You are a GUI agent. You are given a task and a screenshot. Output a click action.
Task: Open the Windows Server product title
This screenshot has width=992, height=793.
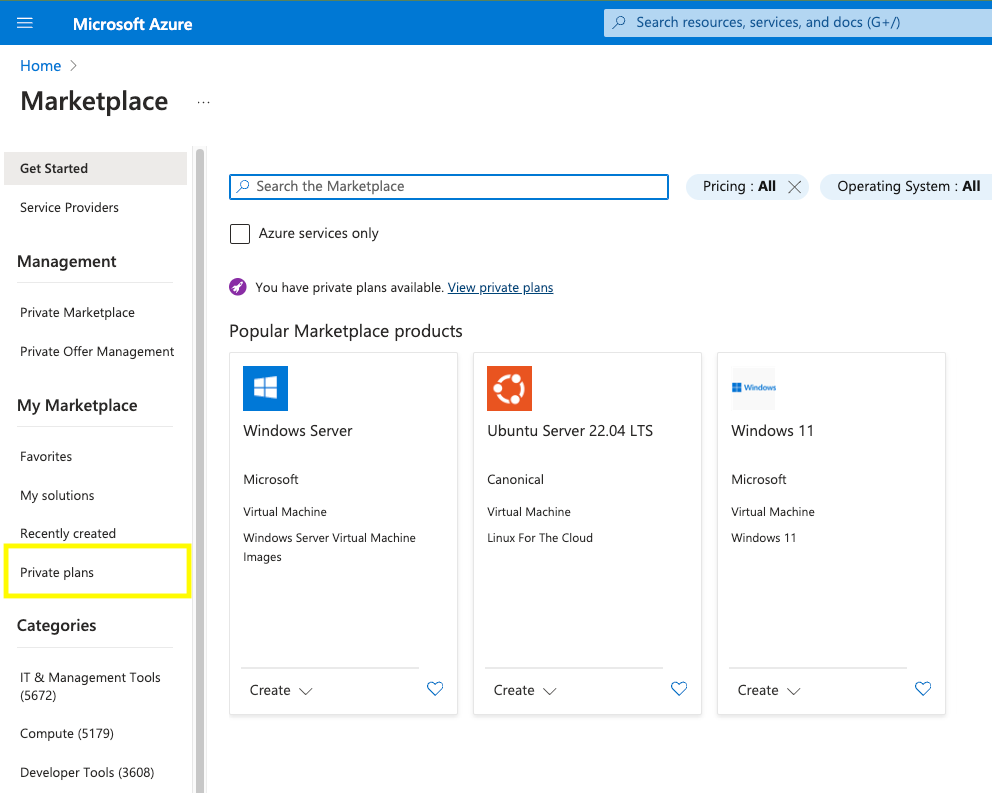click(x=297, y=431)
